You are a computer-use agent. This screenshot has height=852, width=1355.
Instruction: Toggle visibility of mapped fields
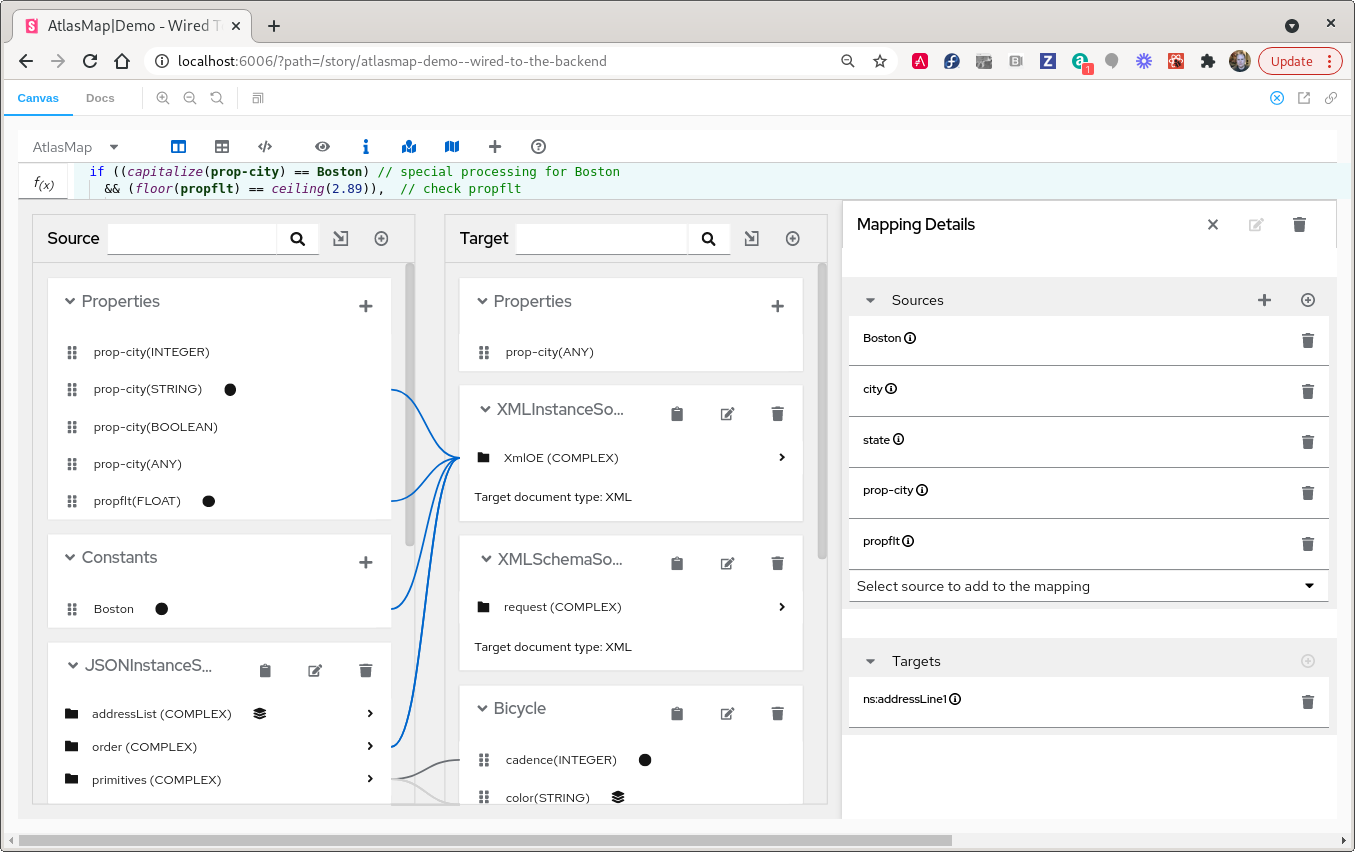[409, 146]
